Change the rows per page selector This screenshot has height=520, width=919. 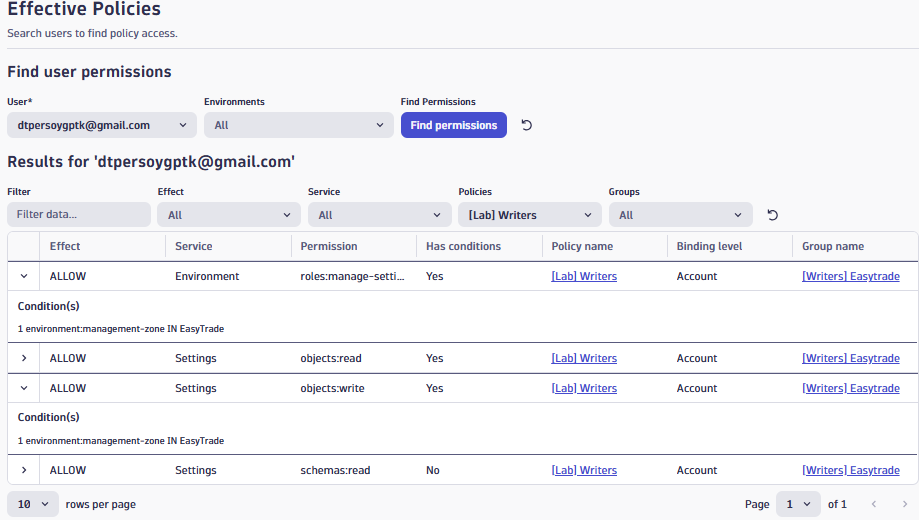point(33,504)
